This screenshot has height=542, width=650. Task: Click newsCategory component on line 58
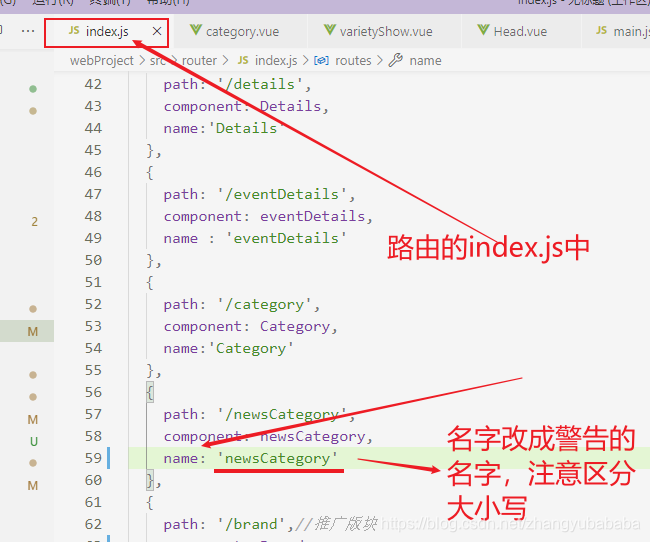click(x=312, y=436)
